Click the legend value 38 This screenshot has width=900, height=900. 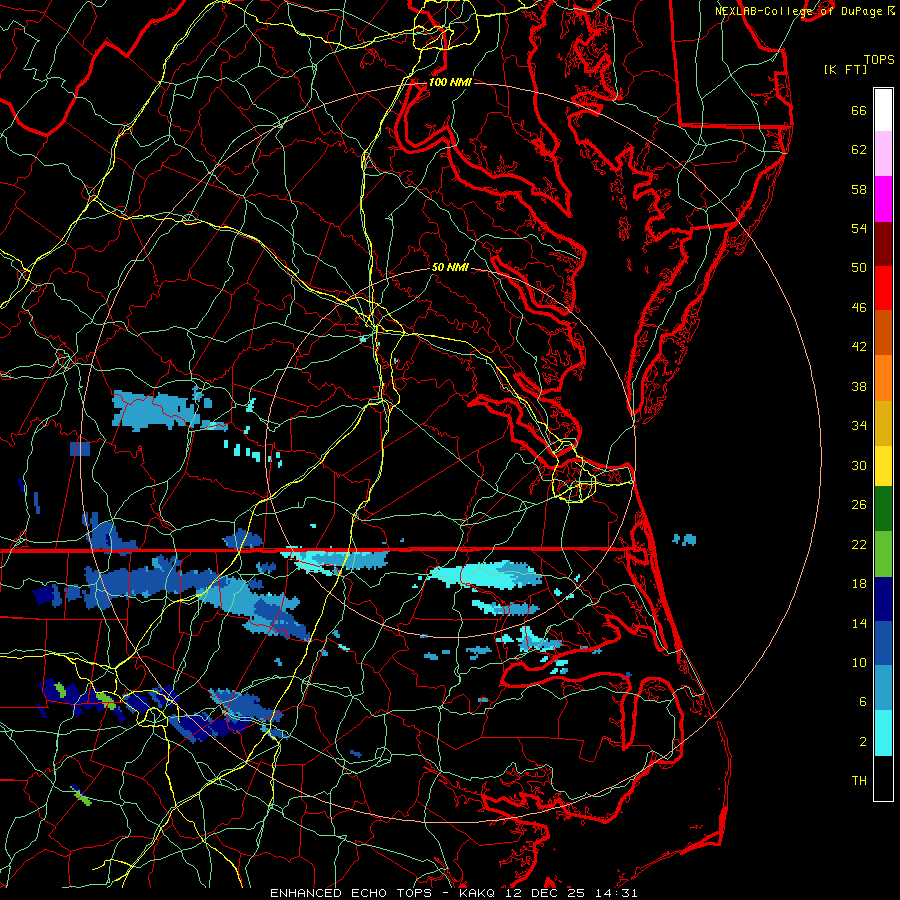pos(859,386)
